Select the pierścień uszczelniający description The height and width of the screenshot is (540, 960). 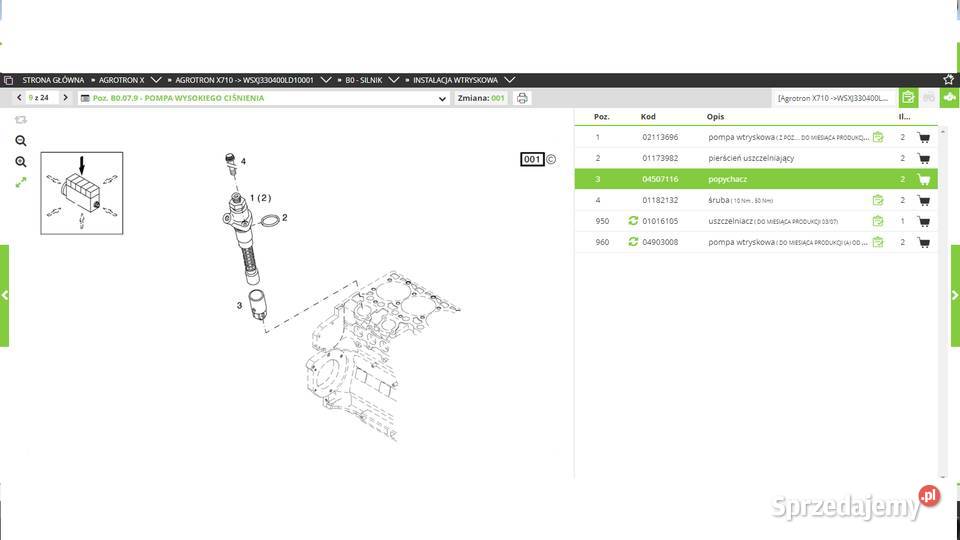(x=751, y=158)
